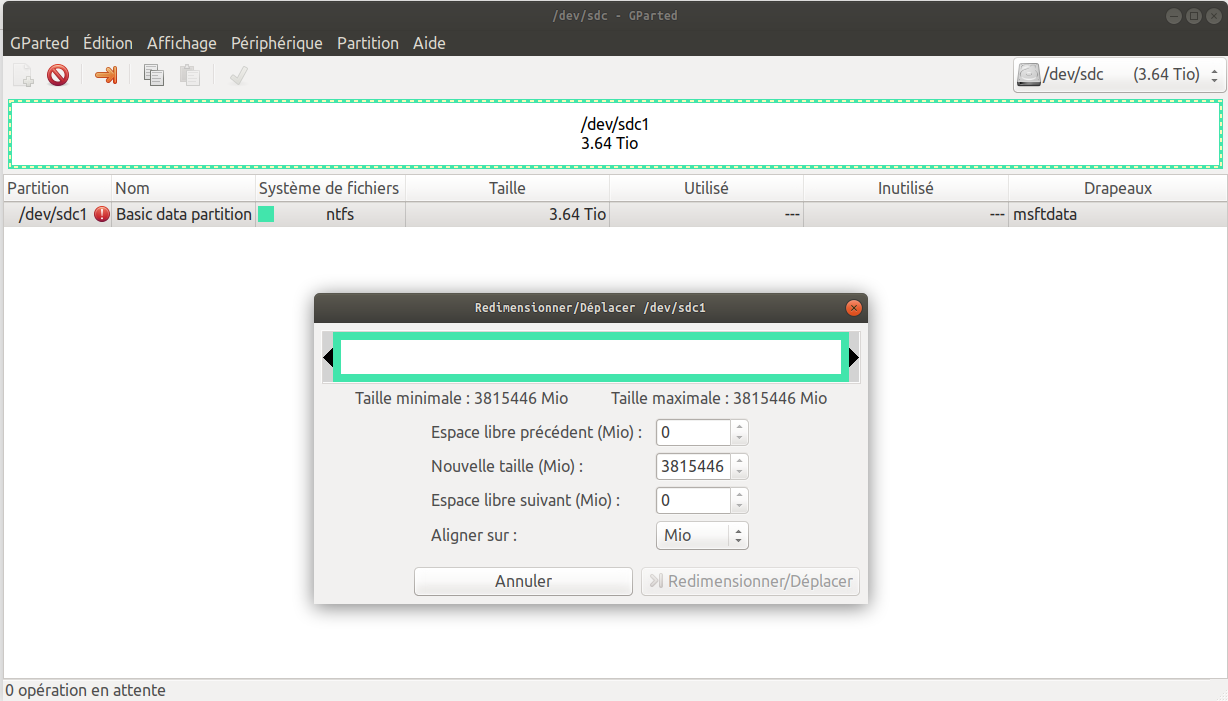This screenshot has height=701, width=1228.
Task: Click the Inutilisé column header
Action: point(906,188)
